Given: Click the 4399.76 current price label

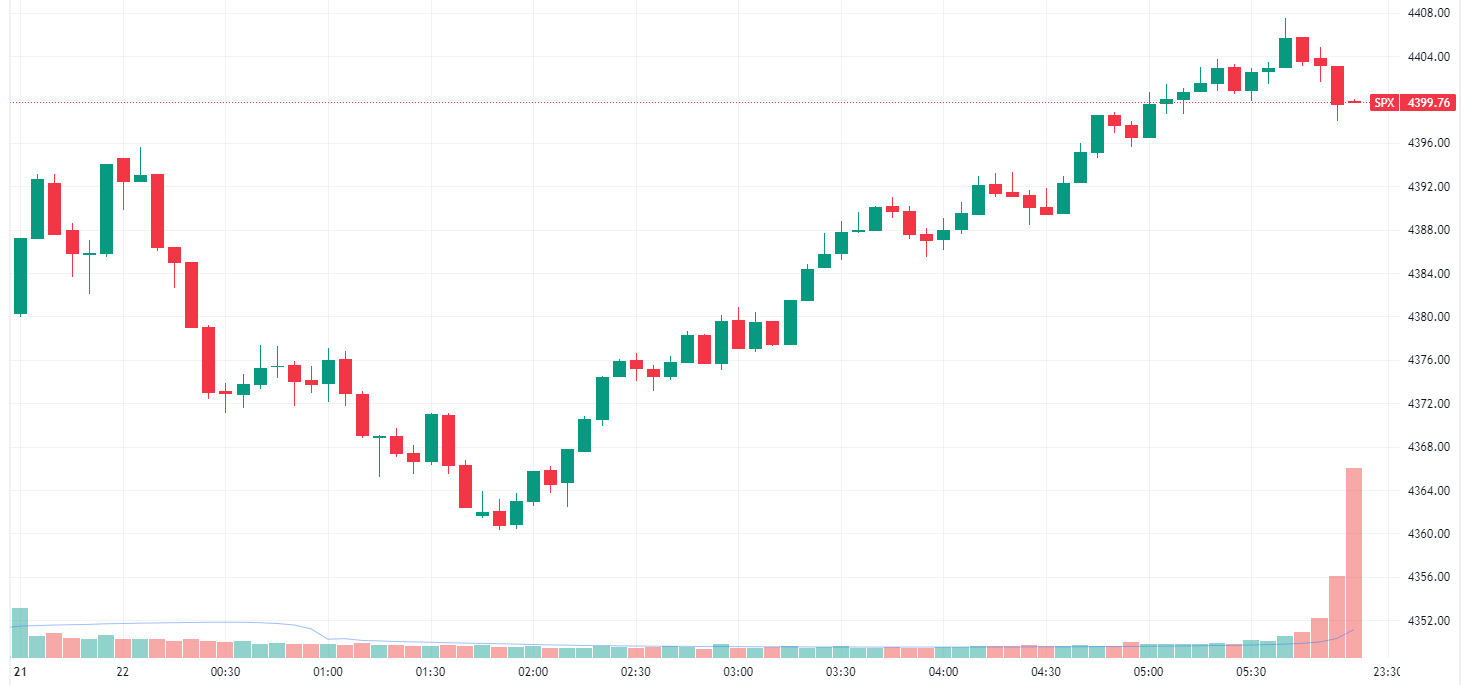Looking at the screenshot, I should (1428, 102).
